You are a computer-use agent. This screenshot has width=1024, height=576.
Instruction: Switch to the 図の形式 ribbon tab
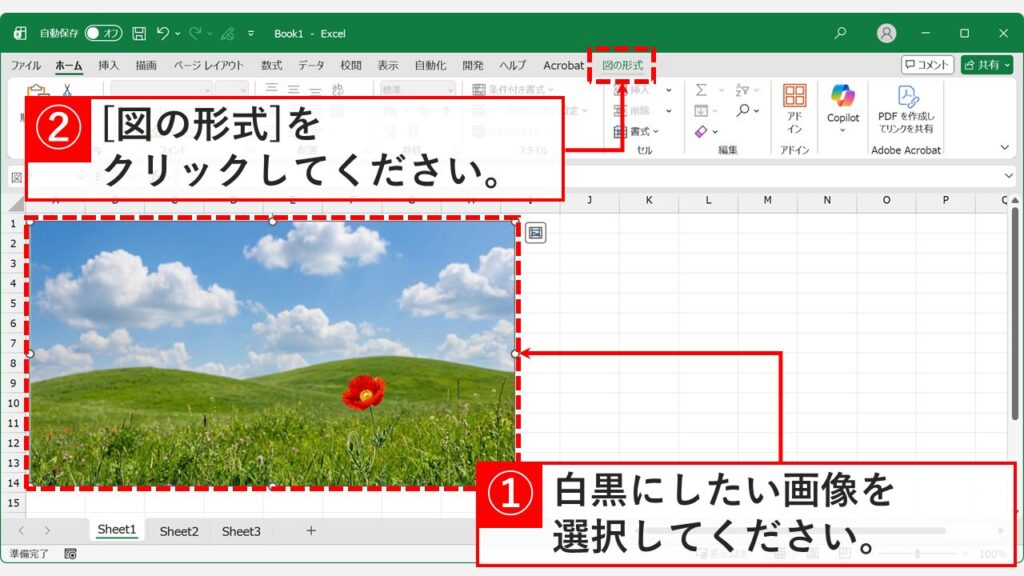point(622,64)
